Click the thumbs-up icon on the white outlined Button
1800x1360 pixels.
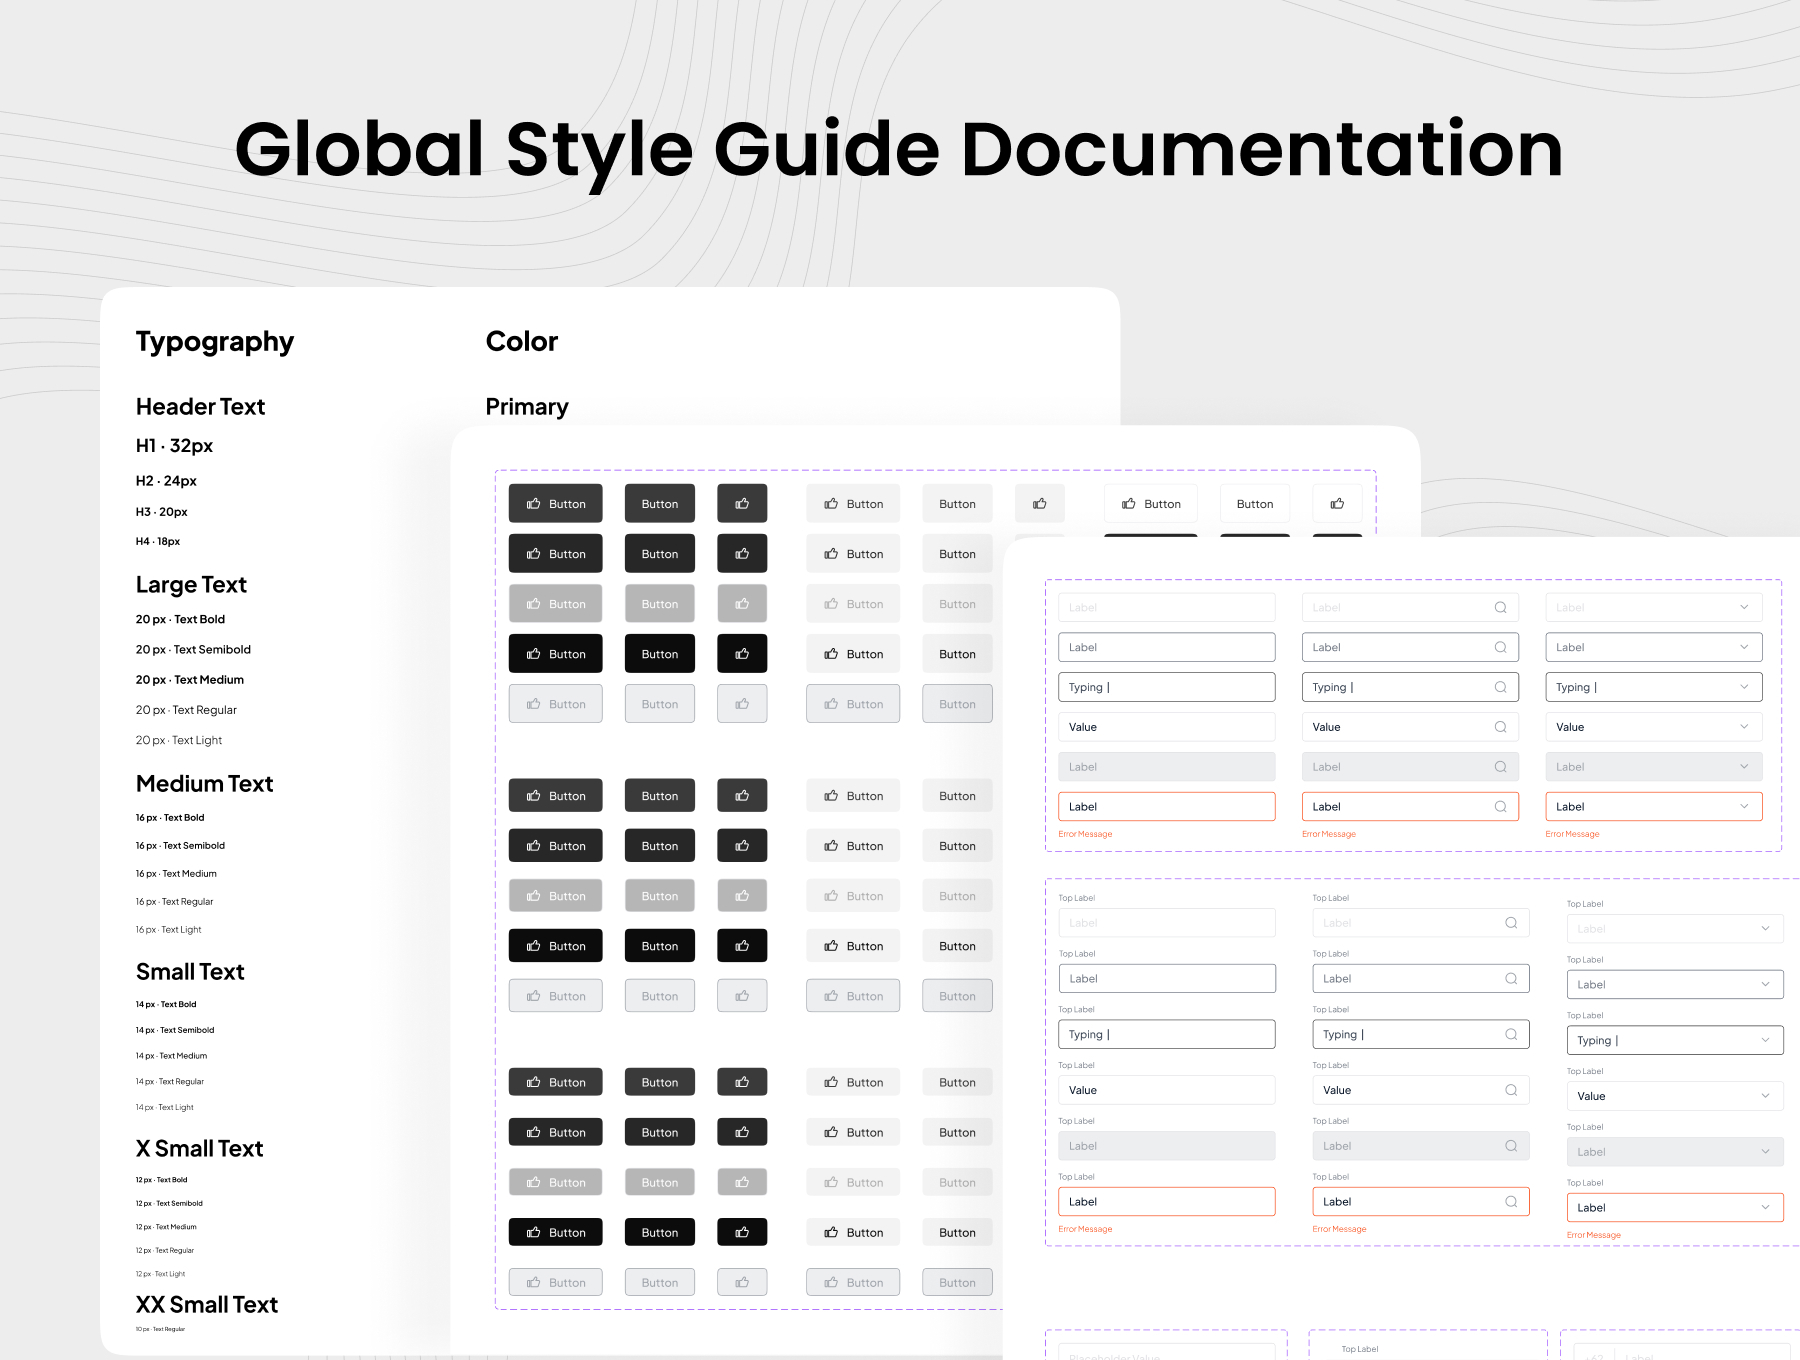pos(1129,504)
